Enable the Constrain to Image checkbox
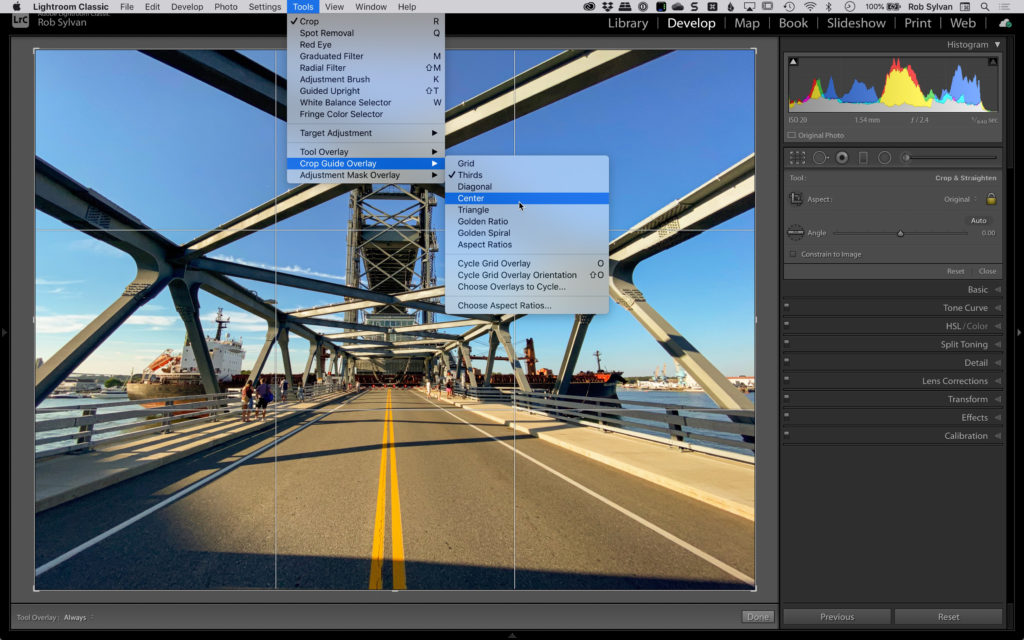Viewport: 1024px width, 640px height. point(793,254)
